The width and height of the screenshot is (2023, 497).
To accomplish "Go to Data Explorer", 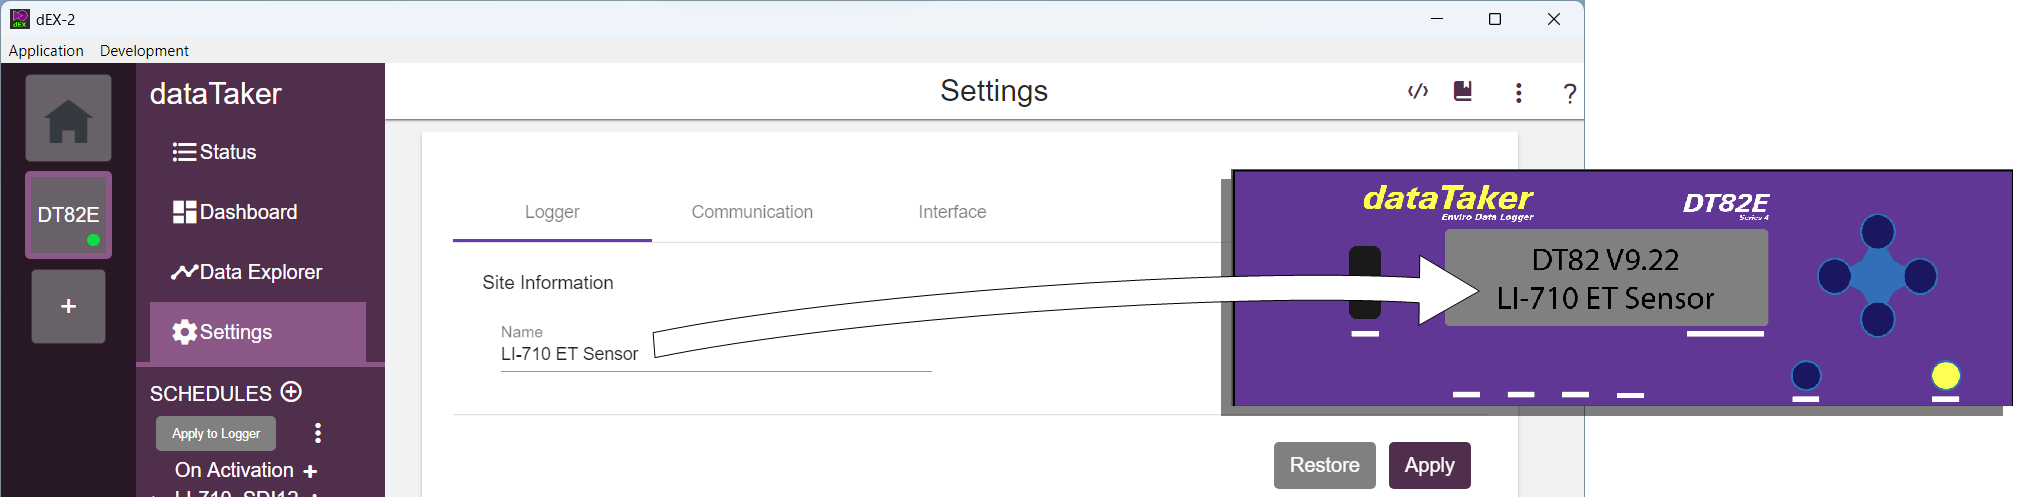I will [x=247, y=272].
